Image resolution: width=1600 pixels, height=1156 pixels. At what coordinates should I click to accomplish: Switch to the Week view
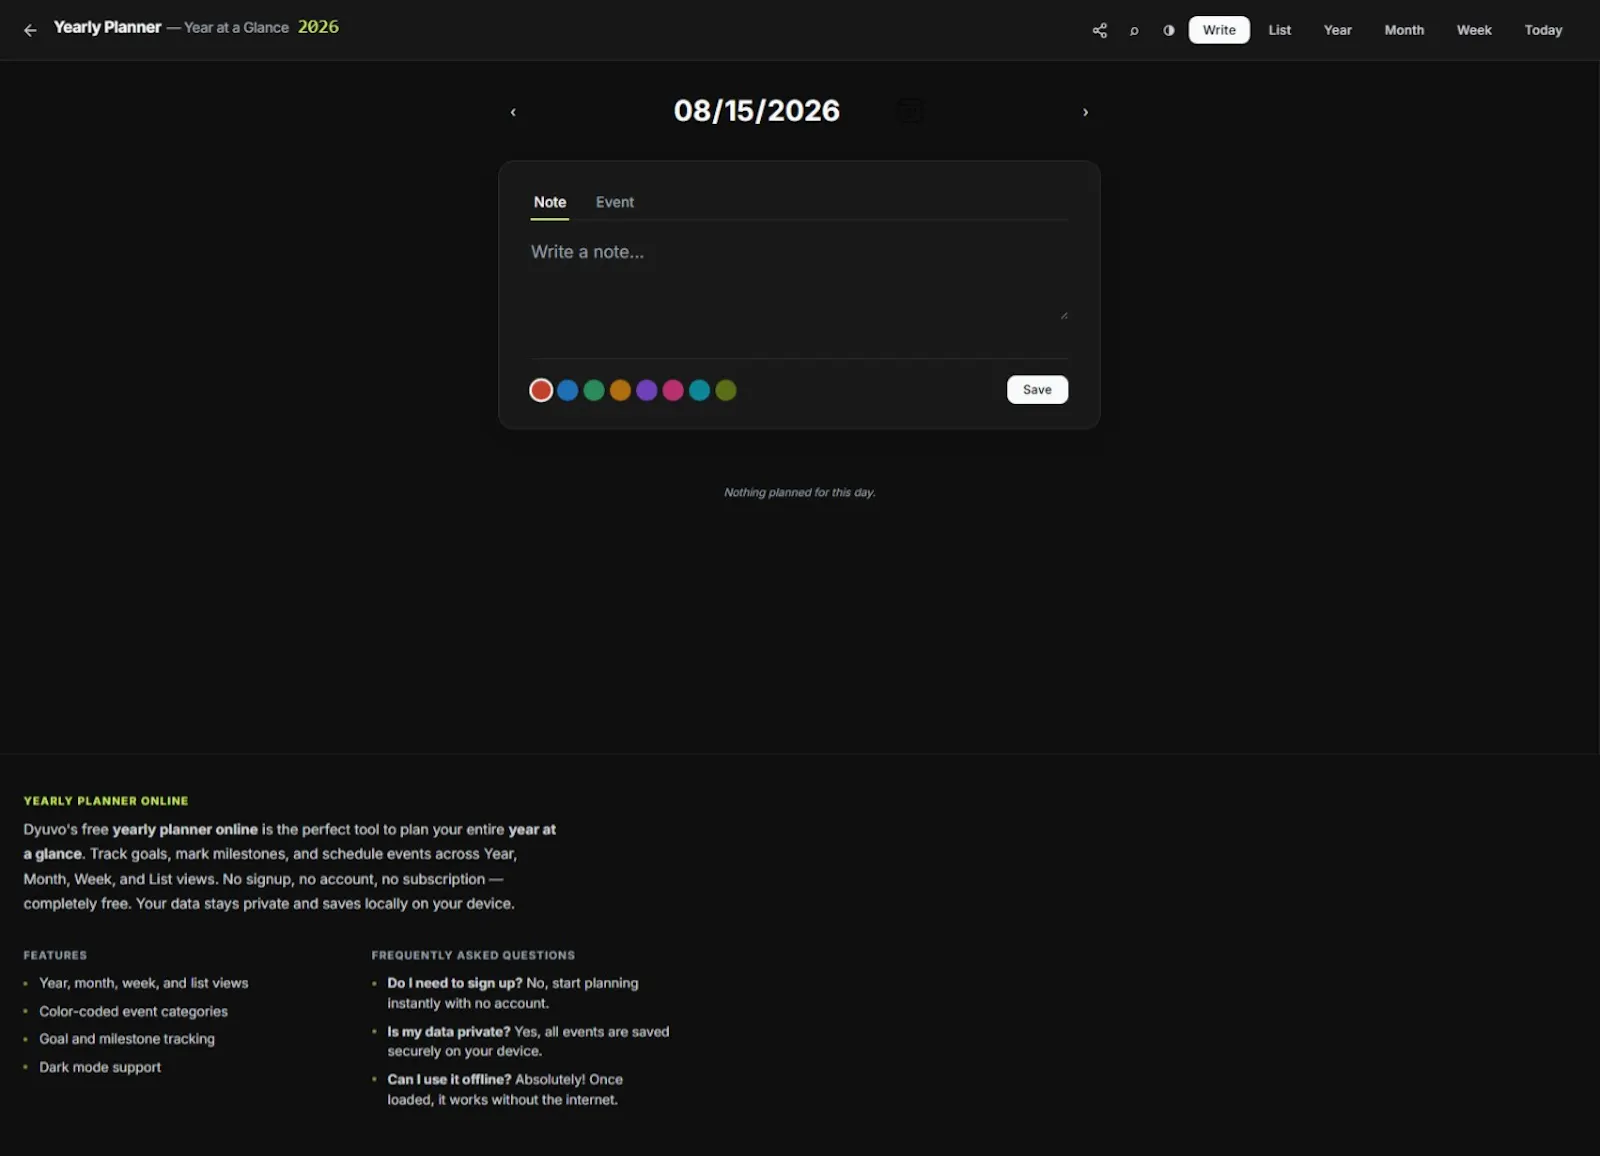pyautogui.click(x=1474, y=30)
